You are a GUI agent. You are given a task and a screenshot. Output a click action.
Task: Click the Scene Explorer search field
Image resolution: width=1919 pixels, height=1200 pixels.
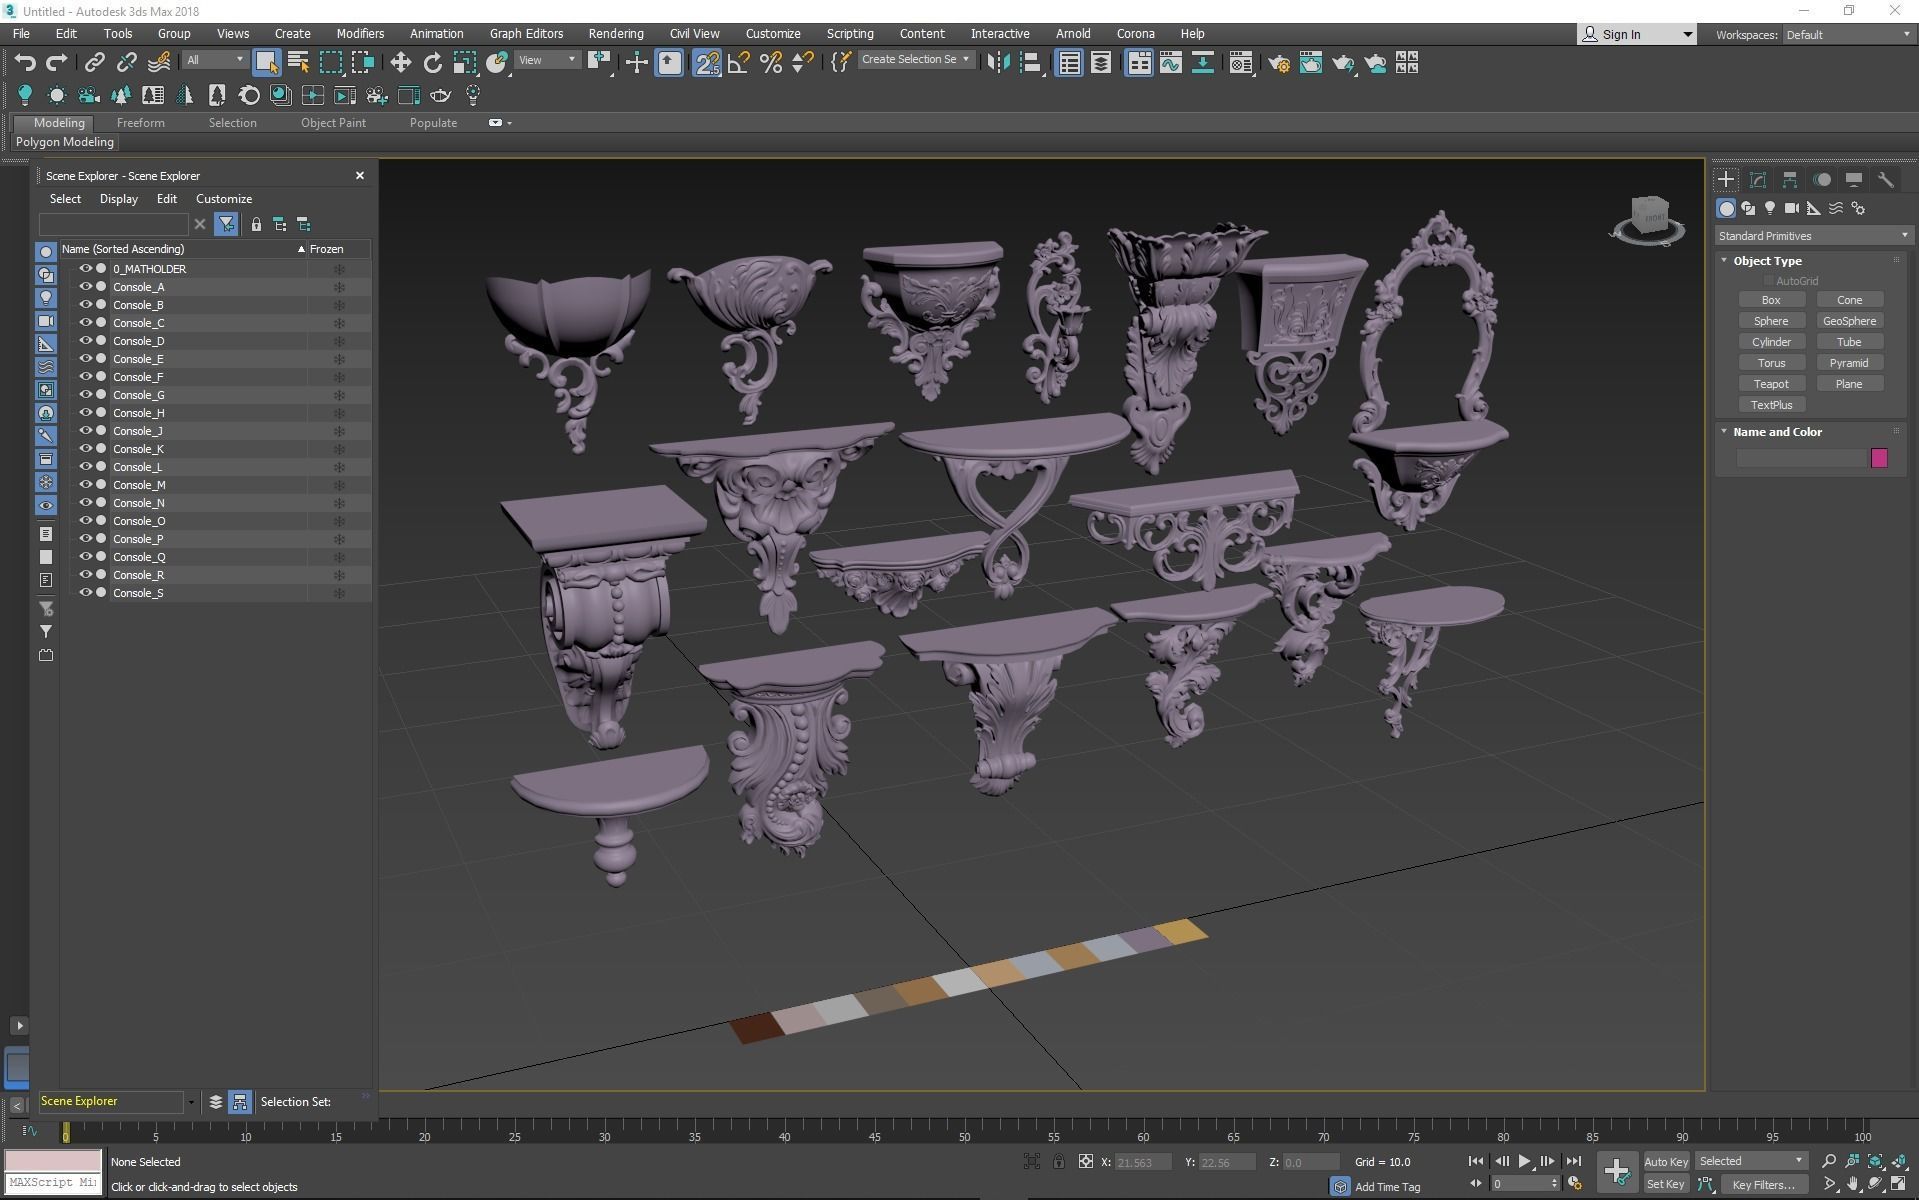[x=113, y=224]
